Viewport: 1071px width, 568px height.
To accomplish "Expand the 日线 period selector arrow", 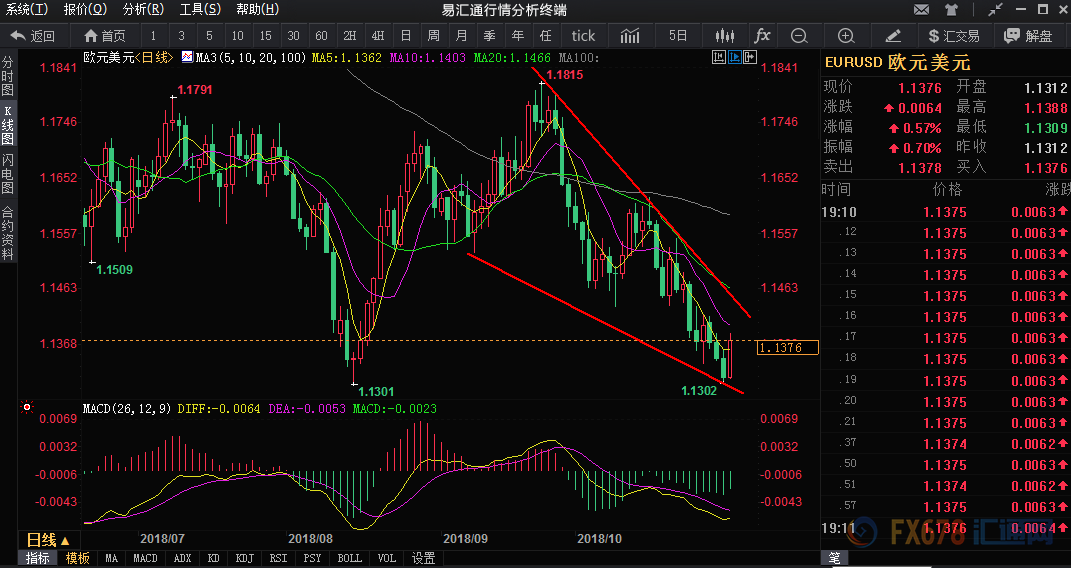I will pos(65,540).
